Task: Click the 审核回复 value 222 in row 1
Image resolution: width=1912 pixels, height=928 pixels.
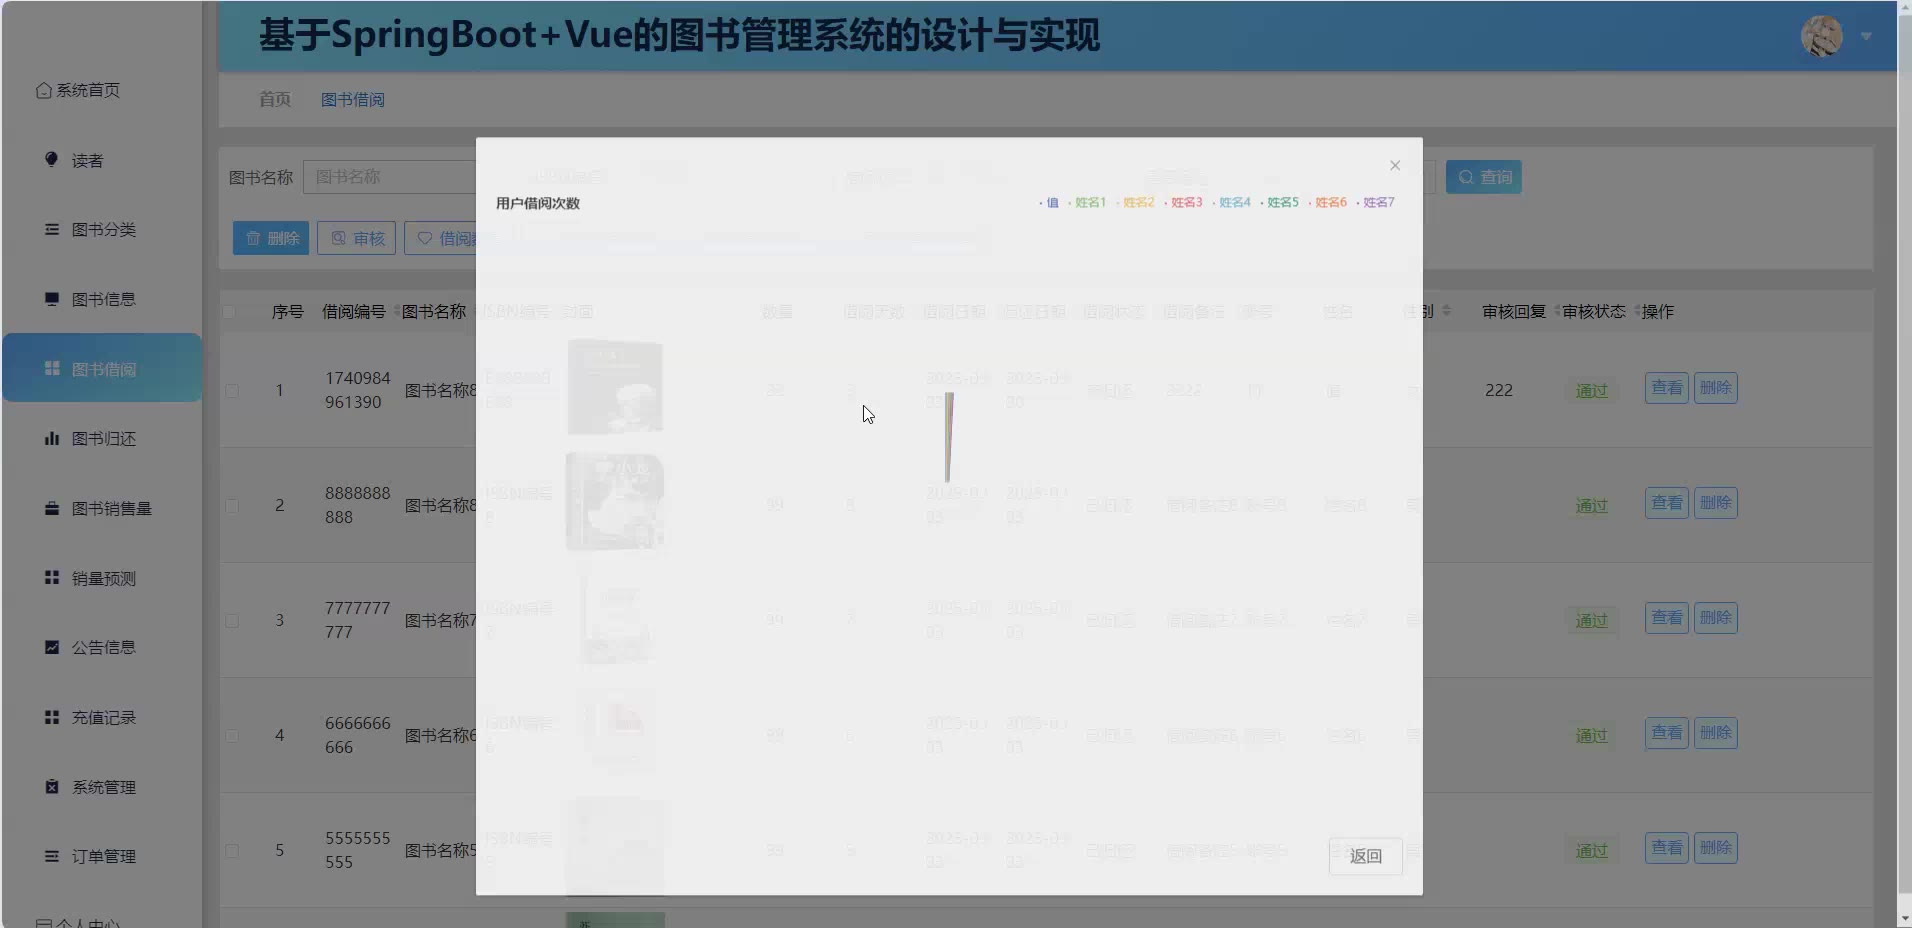Action: [x=1498, y=390]
